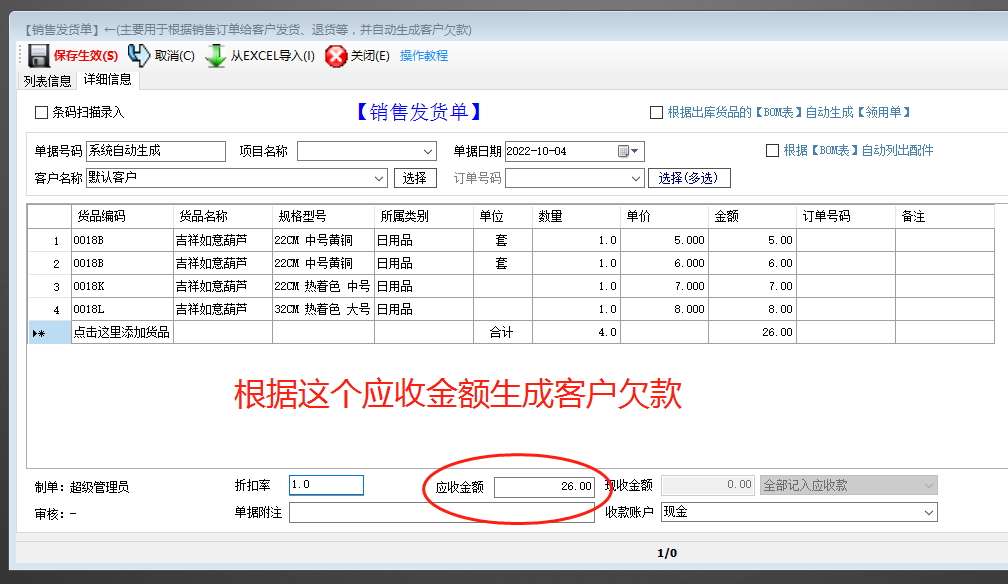1008x584 pixels.
Task: Select the 详细信息 tab
Action: pyautogui.click(x=106, y=80)
